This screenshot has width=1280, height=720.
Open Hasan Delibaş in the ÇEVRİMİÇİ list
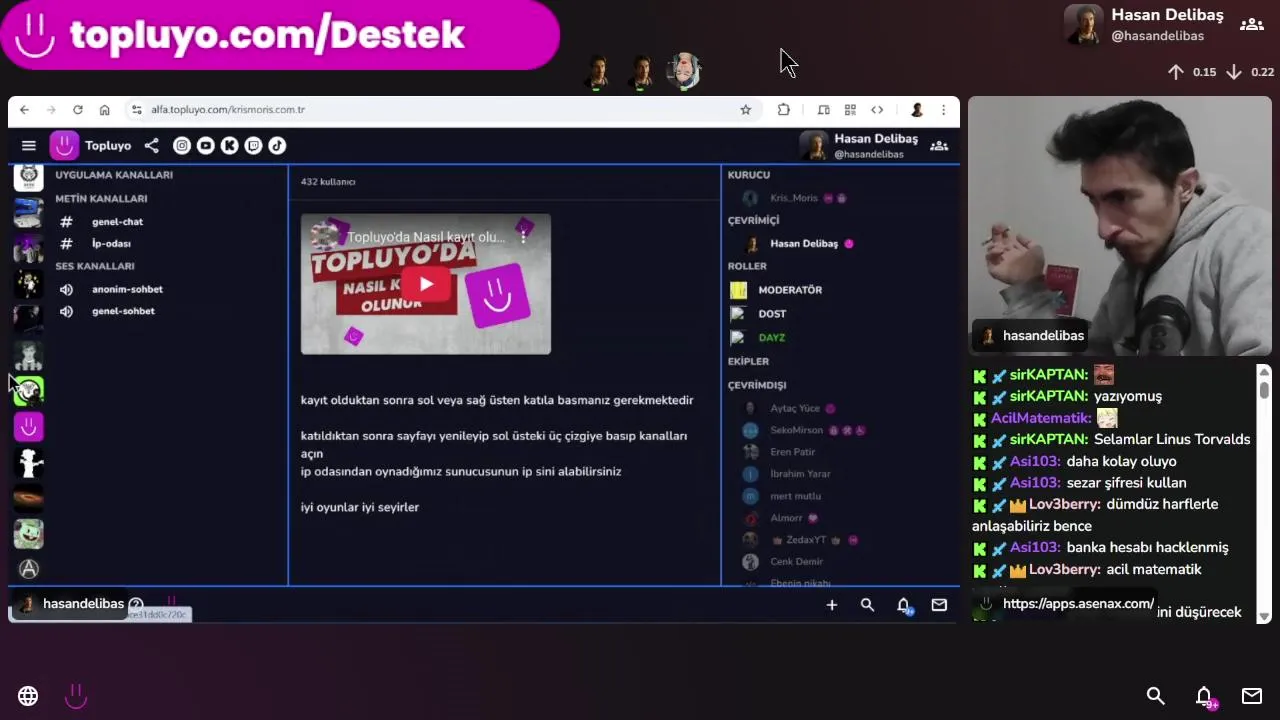804,244
